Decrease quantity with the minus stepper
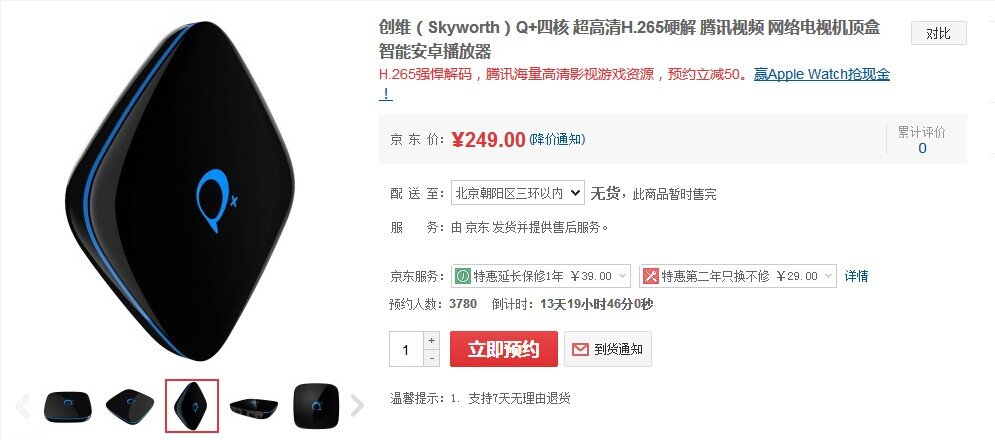Viewport: 995px width, 440px height. 432,358
